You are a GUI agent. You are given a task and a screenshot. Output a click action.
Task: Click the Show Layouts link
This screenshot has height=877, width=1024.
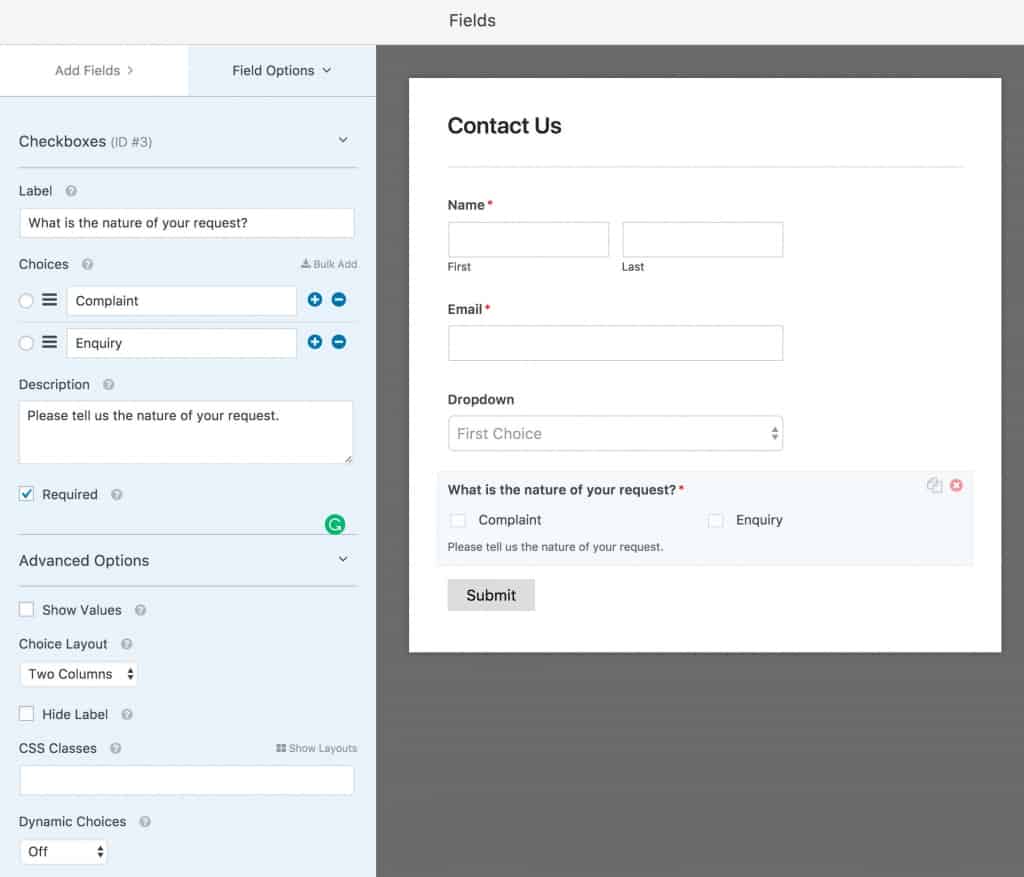pyautogui.click(x=316, y=748)
